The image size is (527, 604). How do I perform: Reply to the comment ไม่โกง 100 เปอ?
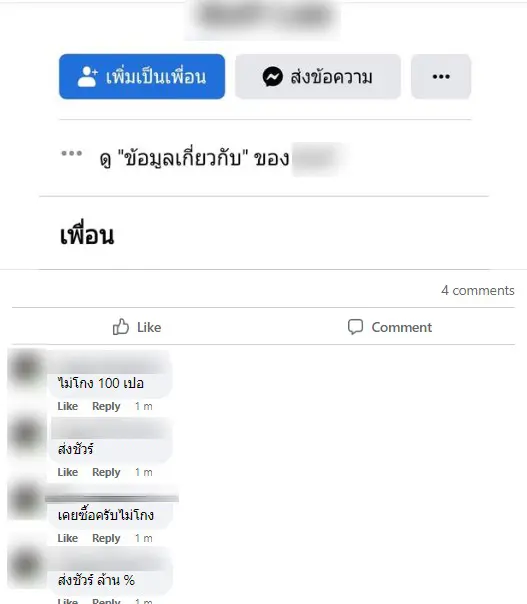click(x=106, y=406)
